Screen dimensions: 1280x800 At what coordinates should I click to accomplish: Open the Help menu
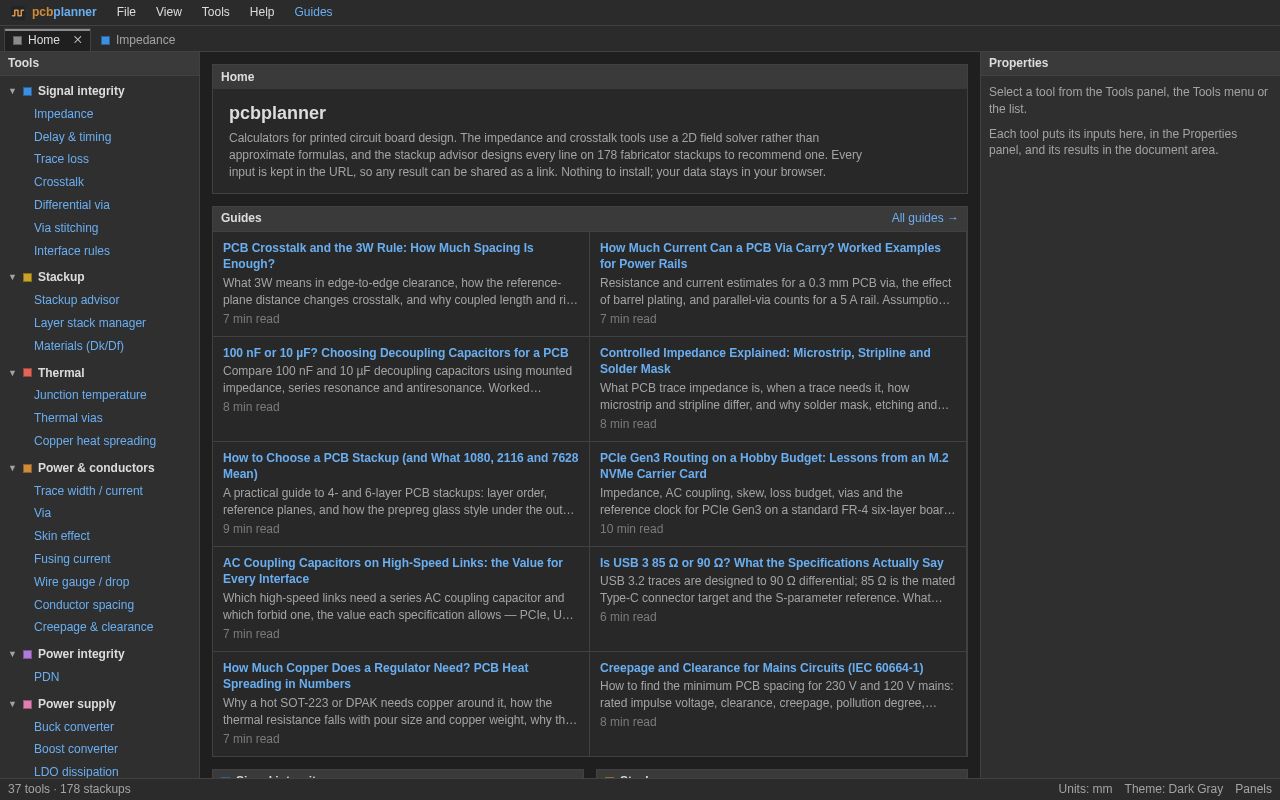coord(262,12)
